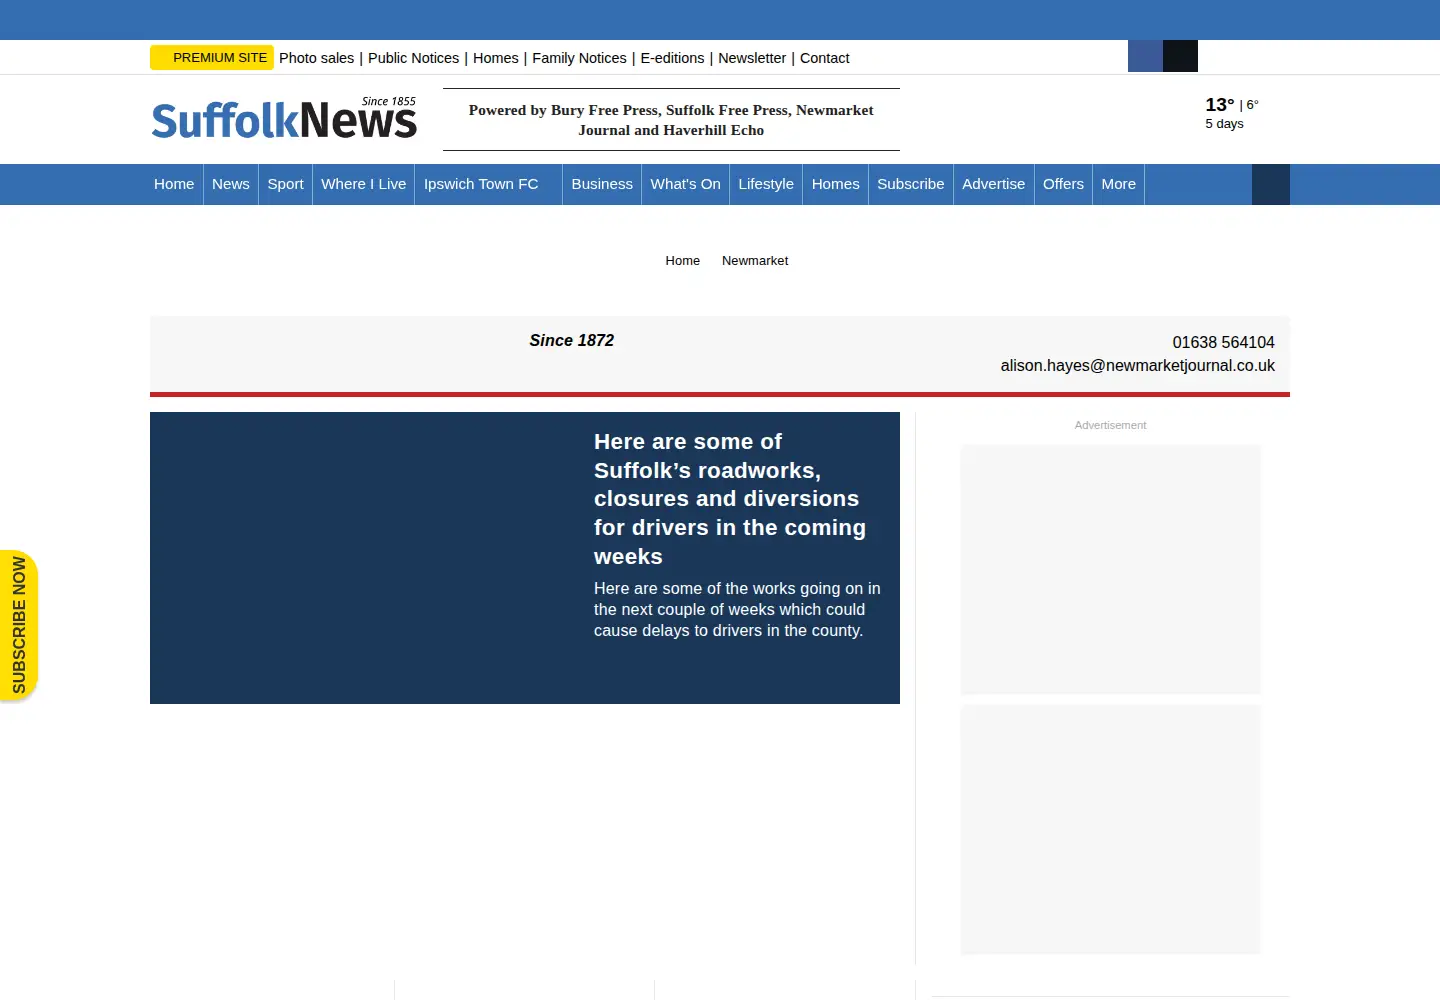This screenshot has height=1000, width=1440.
Task: Open the News menu item
Action: 231,184
